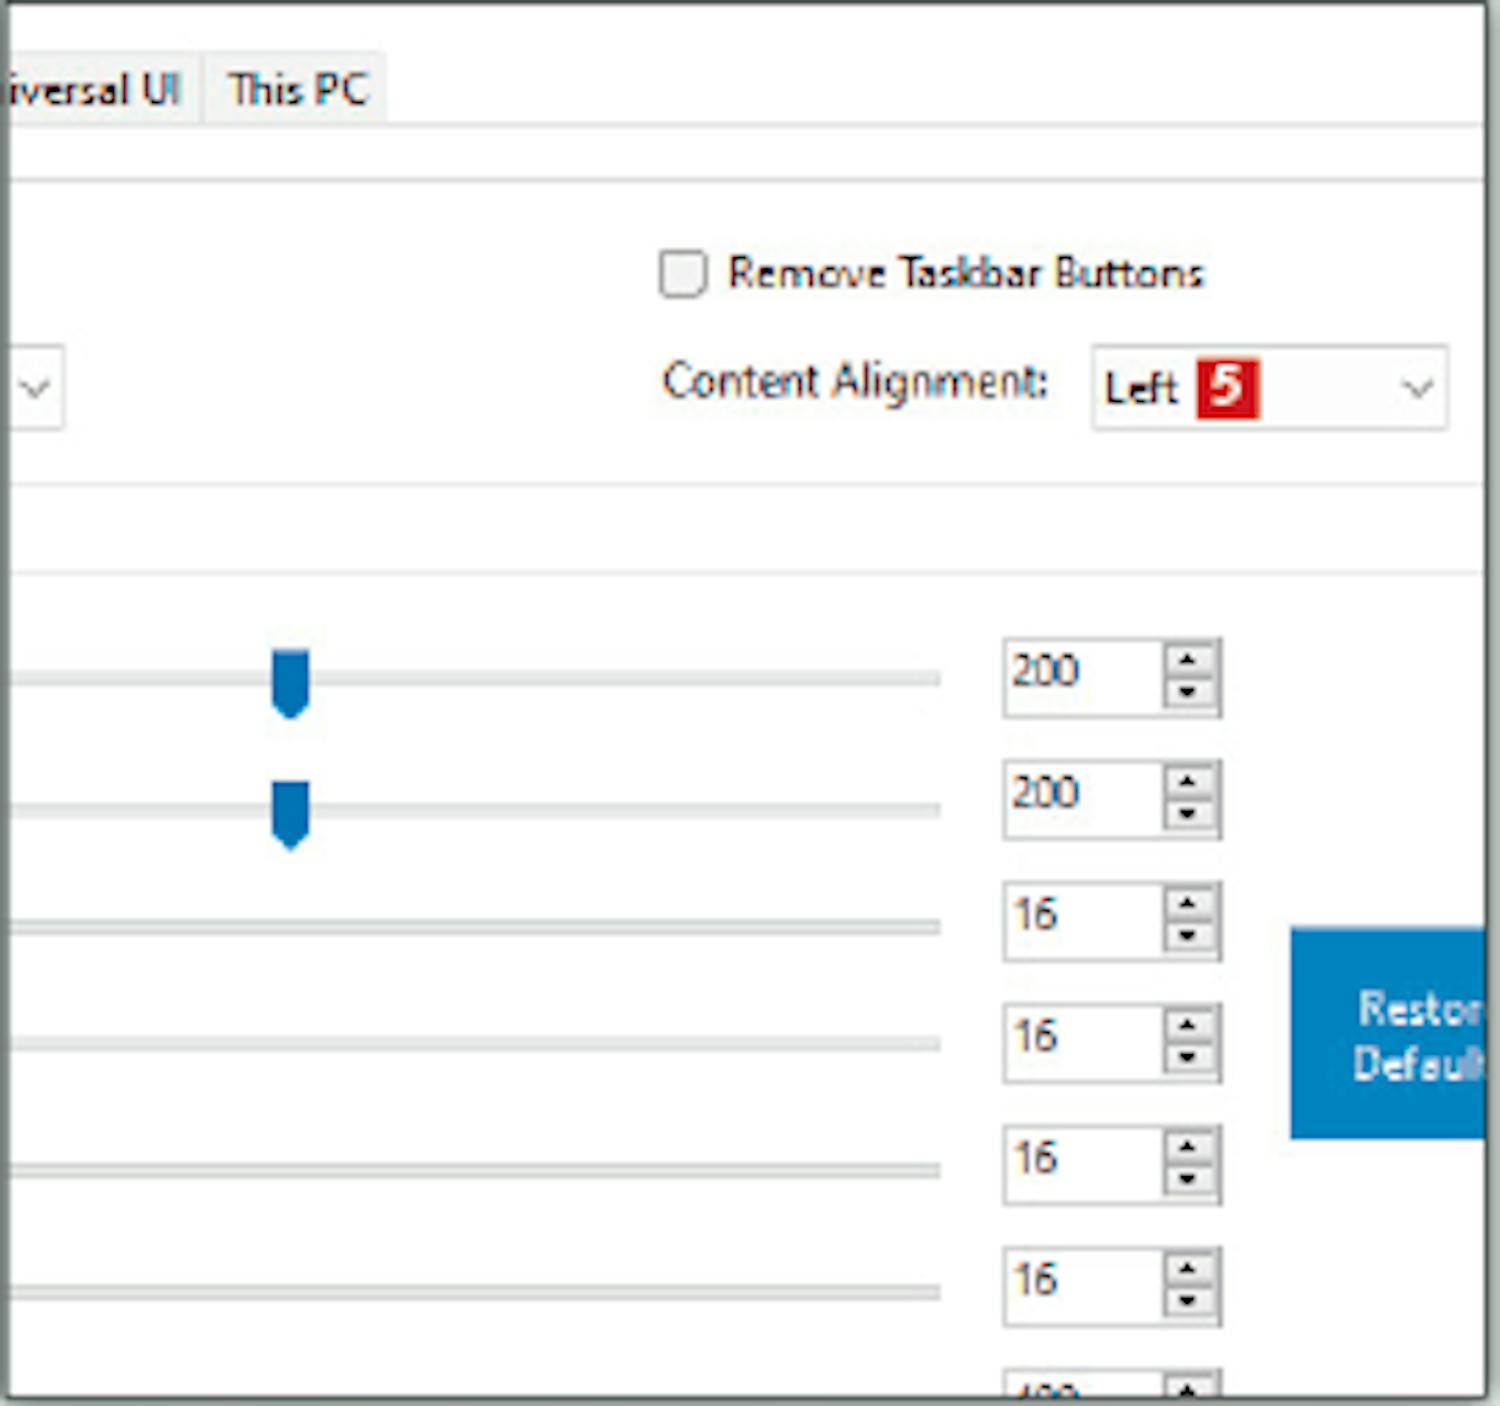This screenshot has width=1500, height=1406.
Task: Focus the third 16 value field
Action: point(1082,1160)
